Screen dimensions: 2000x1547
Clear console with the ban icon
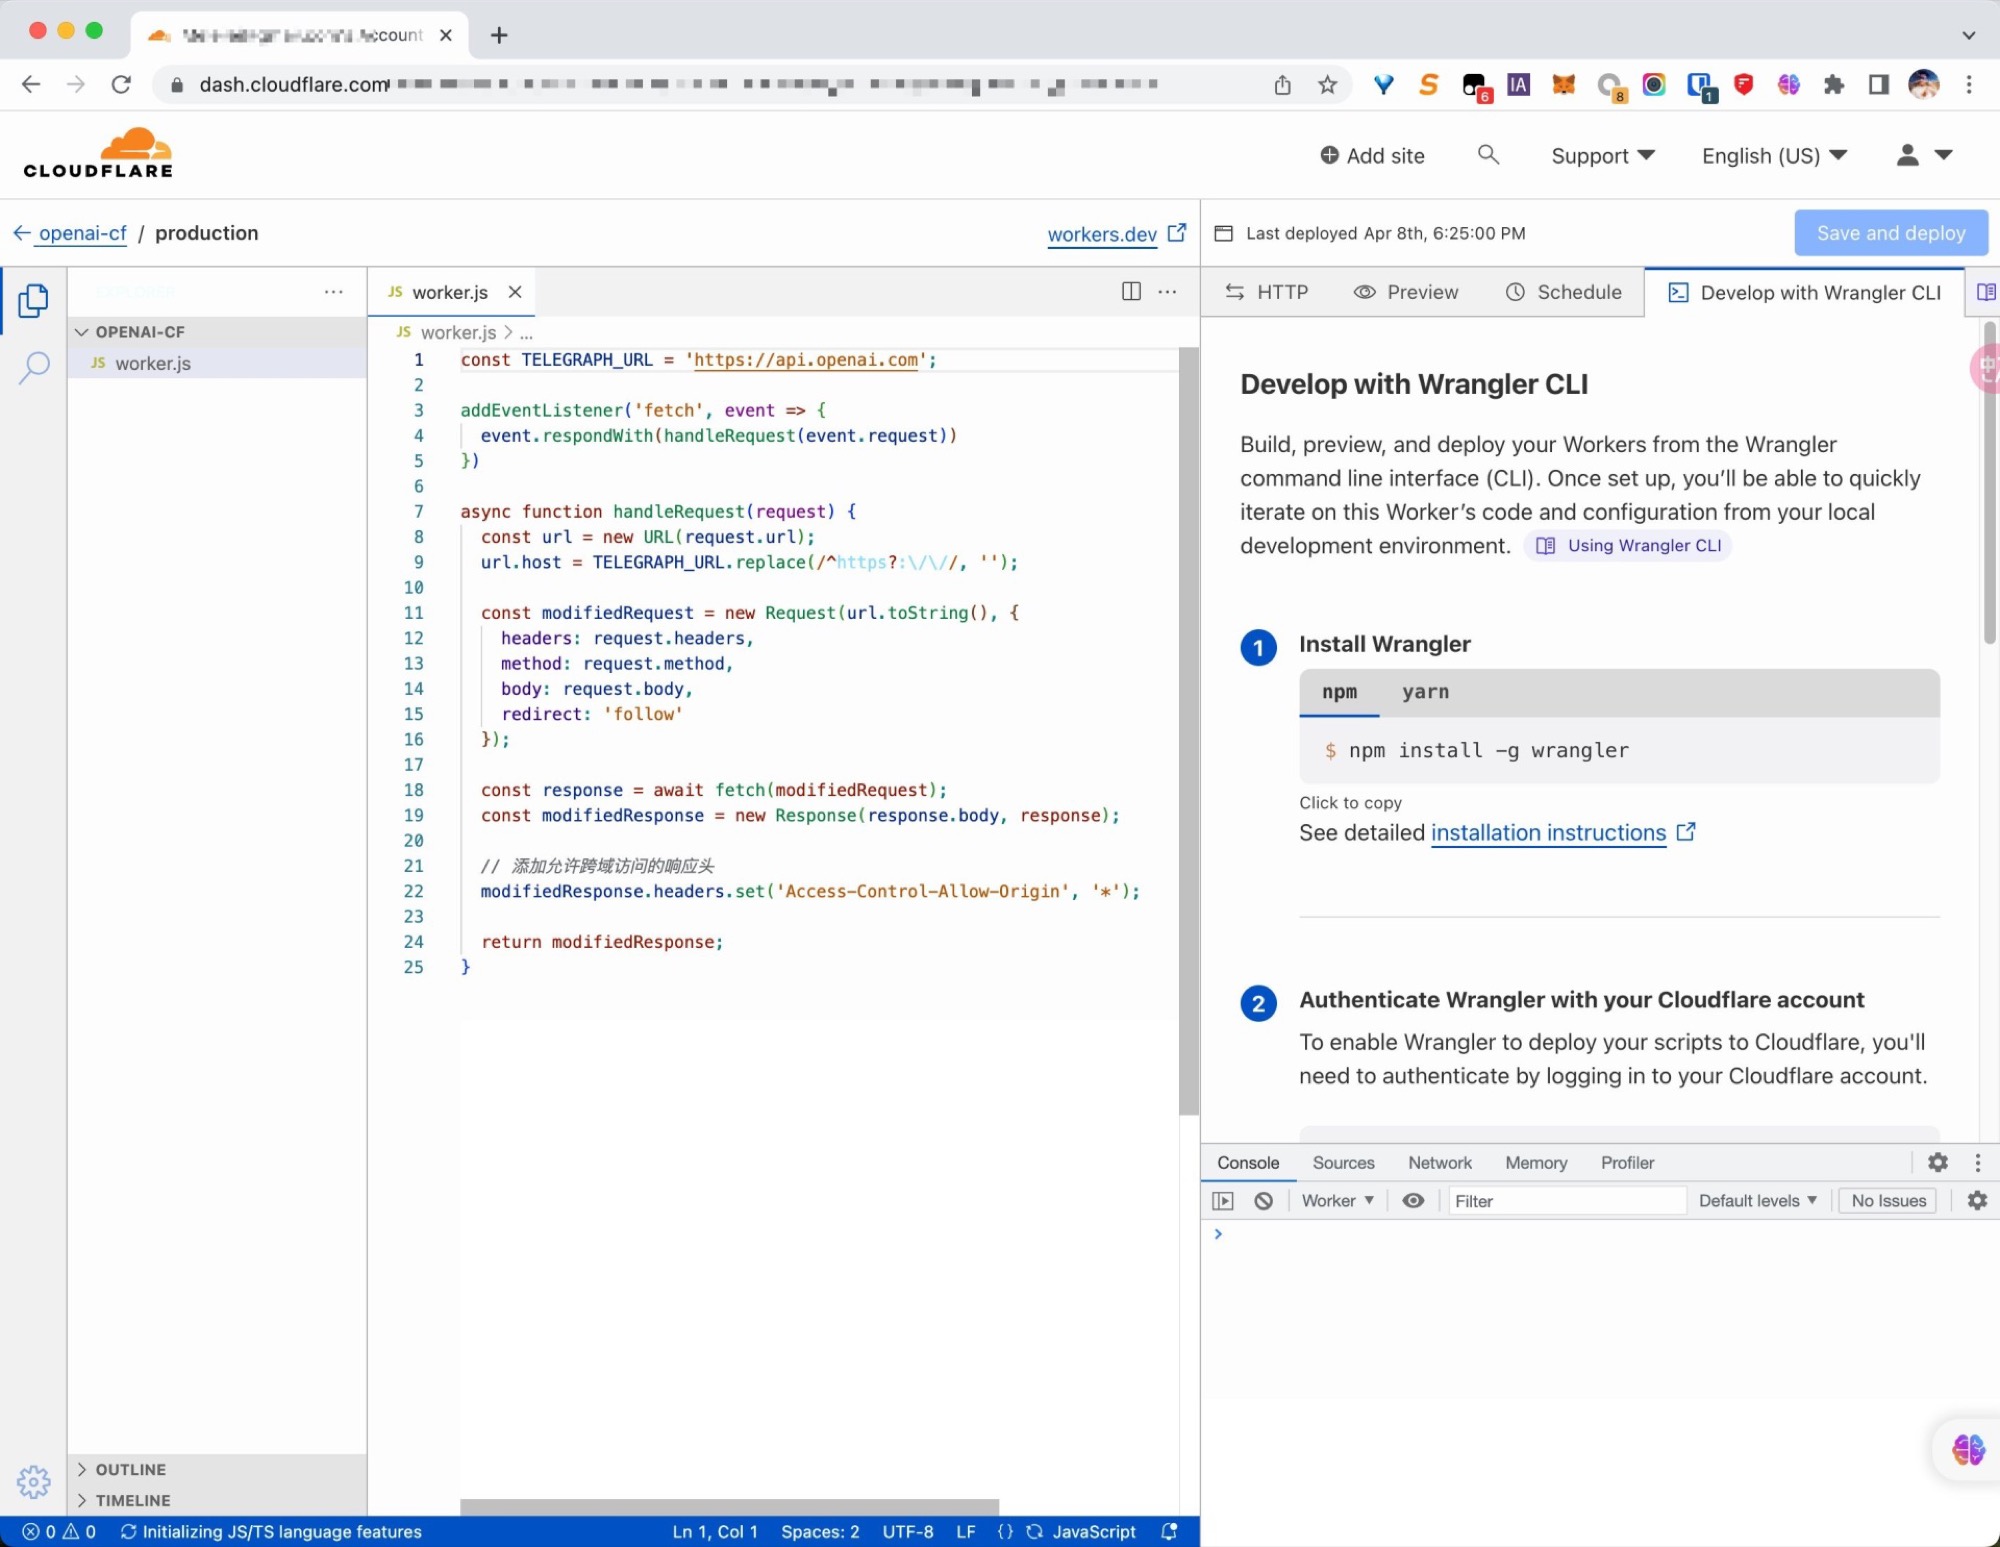click(x=1264, y=1201)
